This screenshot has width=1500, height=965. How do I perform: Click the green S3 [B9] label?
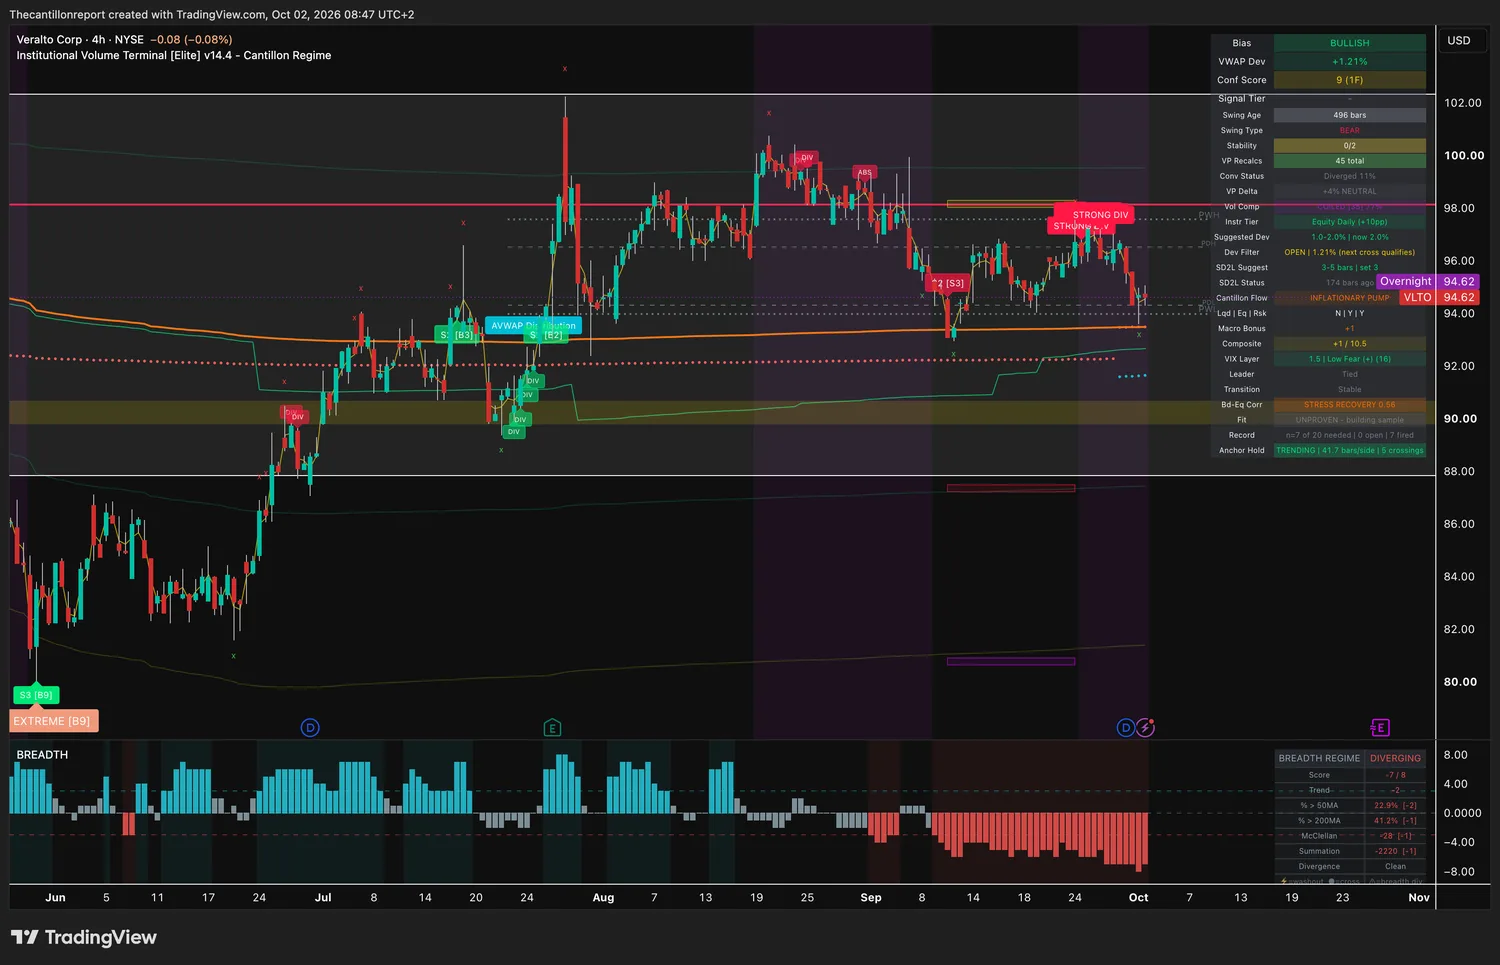tap(36, 695)
